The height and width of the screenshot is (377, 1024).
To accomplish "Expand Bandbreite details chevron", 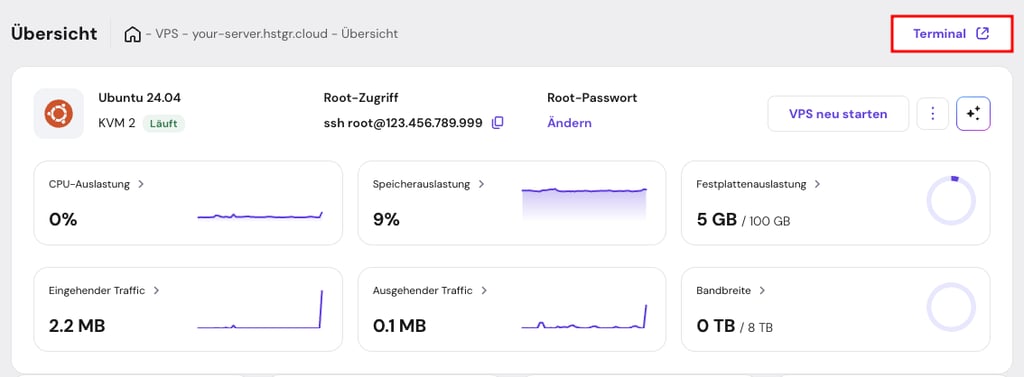I will [761, 290].
